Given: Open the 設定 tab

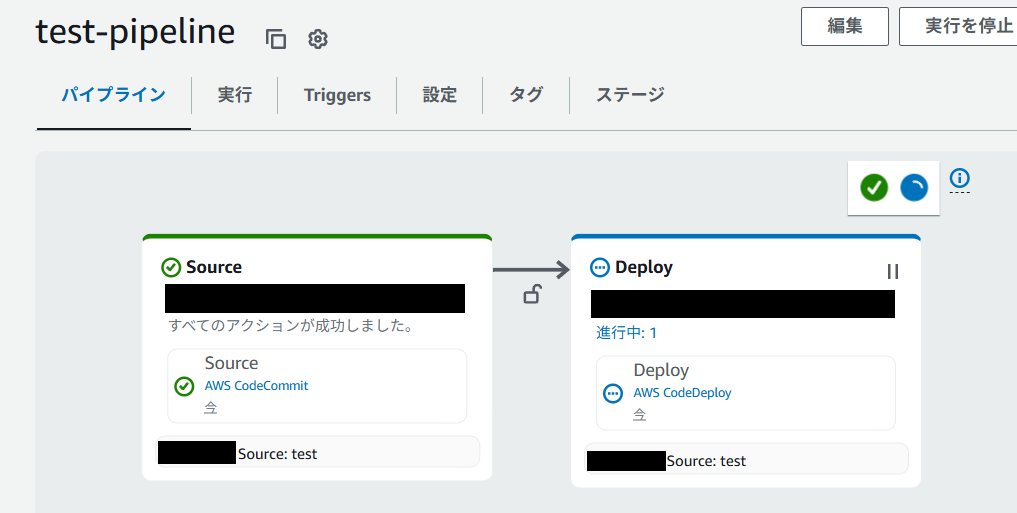Looking at the screenshot, I should click(x=440, y=95).
